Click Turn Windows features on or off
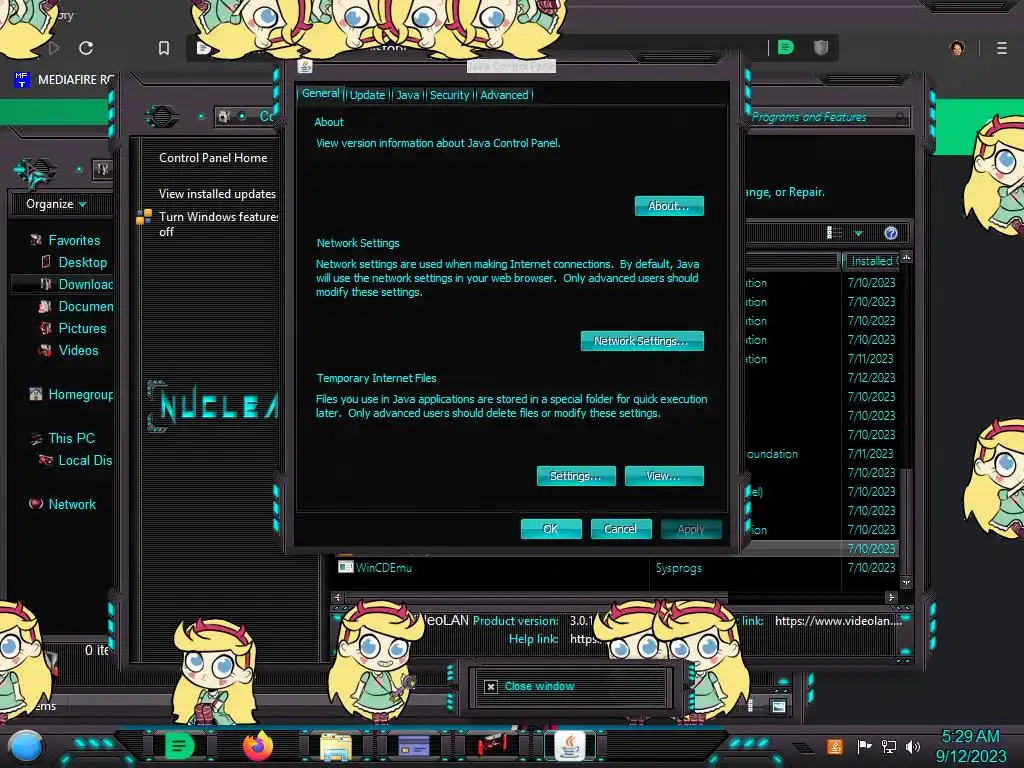The height and width of the screenshot is (768, 1024). point(218,224)
